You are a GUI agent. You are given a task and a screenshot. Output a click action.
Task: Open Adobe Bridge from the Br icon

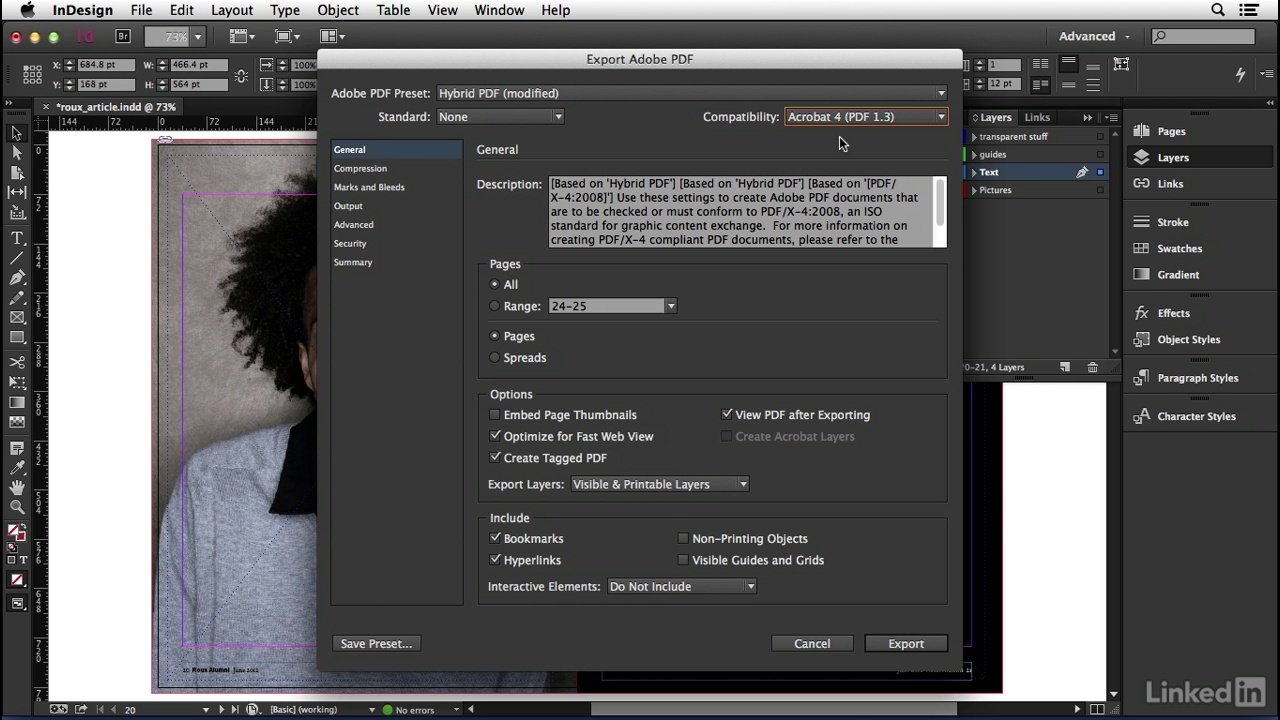tap(123, 36)
